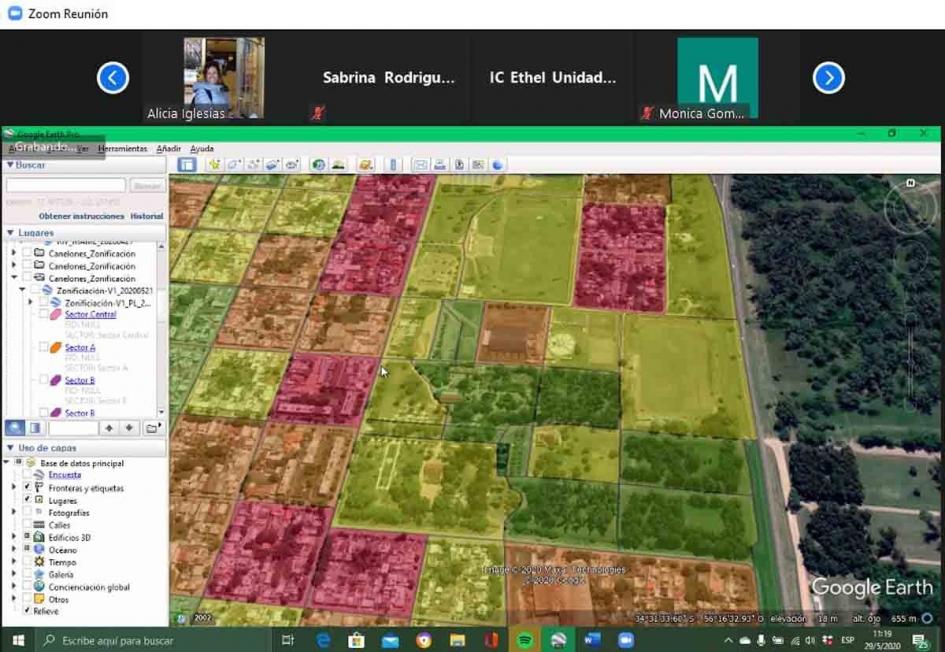Screen dimensions: 945x652
Task: Open the Sector A place link
Action: pos(80,347)
